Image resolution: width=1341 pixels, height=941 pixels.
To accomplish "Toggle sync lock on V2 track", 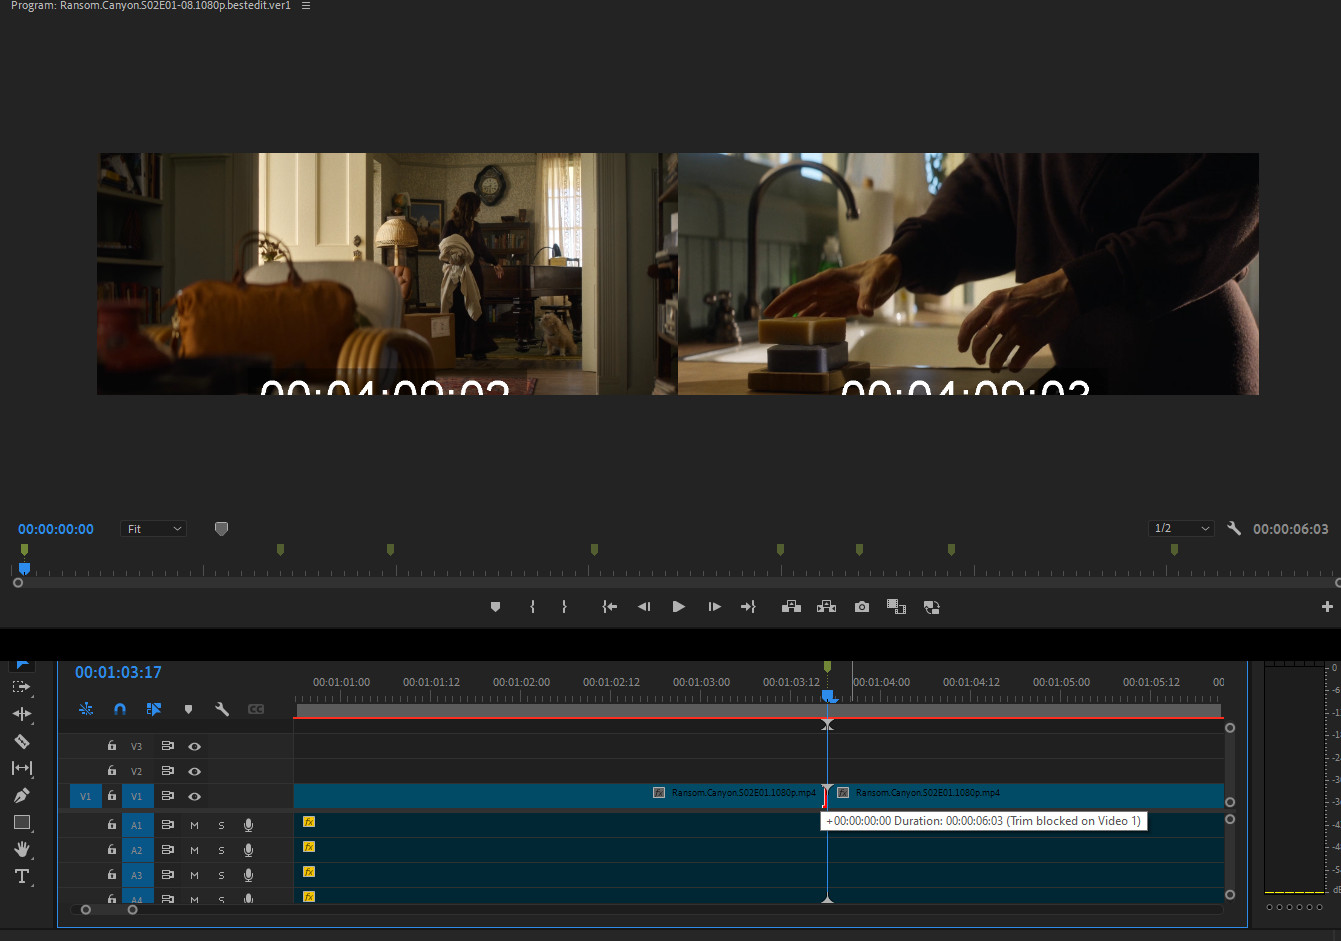I will [x=167, y=771].
